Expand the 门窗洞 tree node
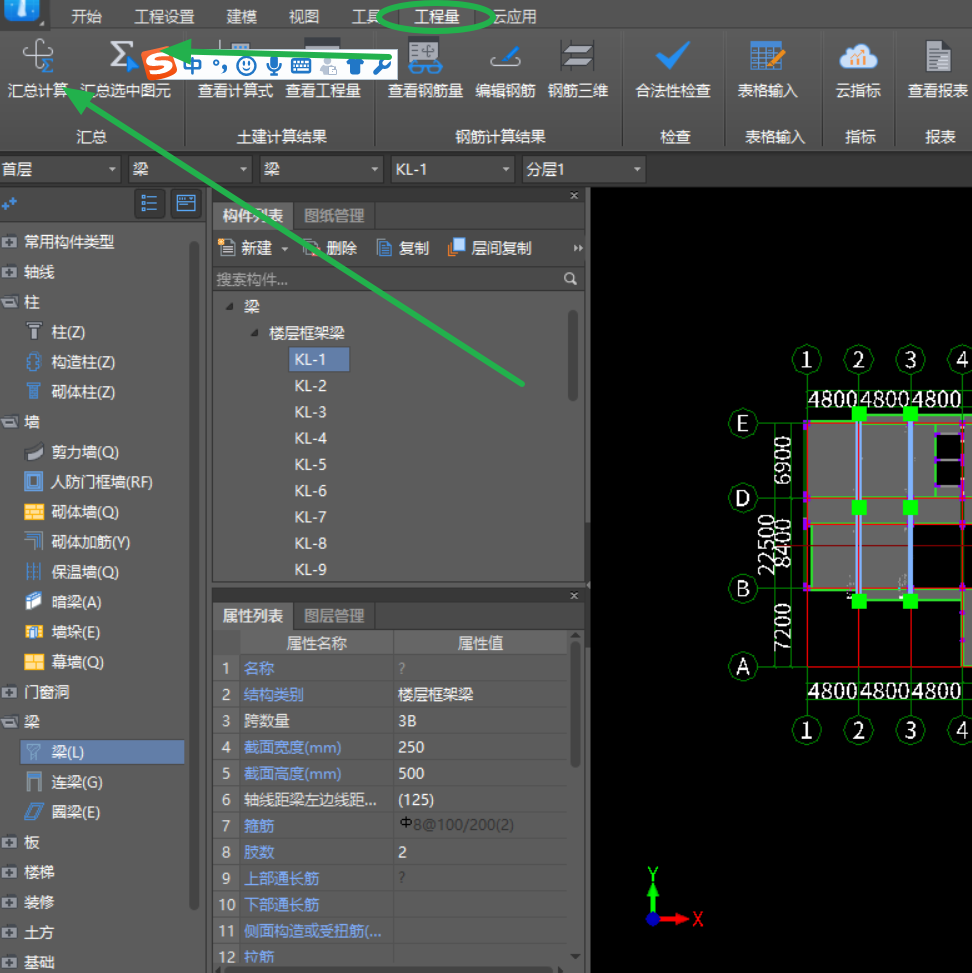 pos(9,691)
